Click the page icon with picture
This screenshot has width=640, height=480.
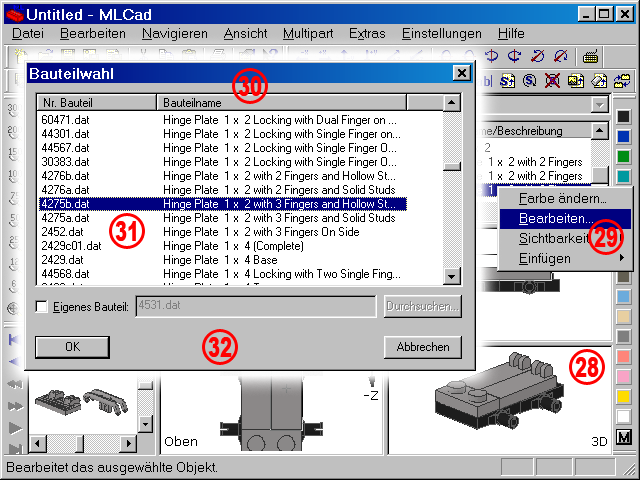[576, 81]
